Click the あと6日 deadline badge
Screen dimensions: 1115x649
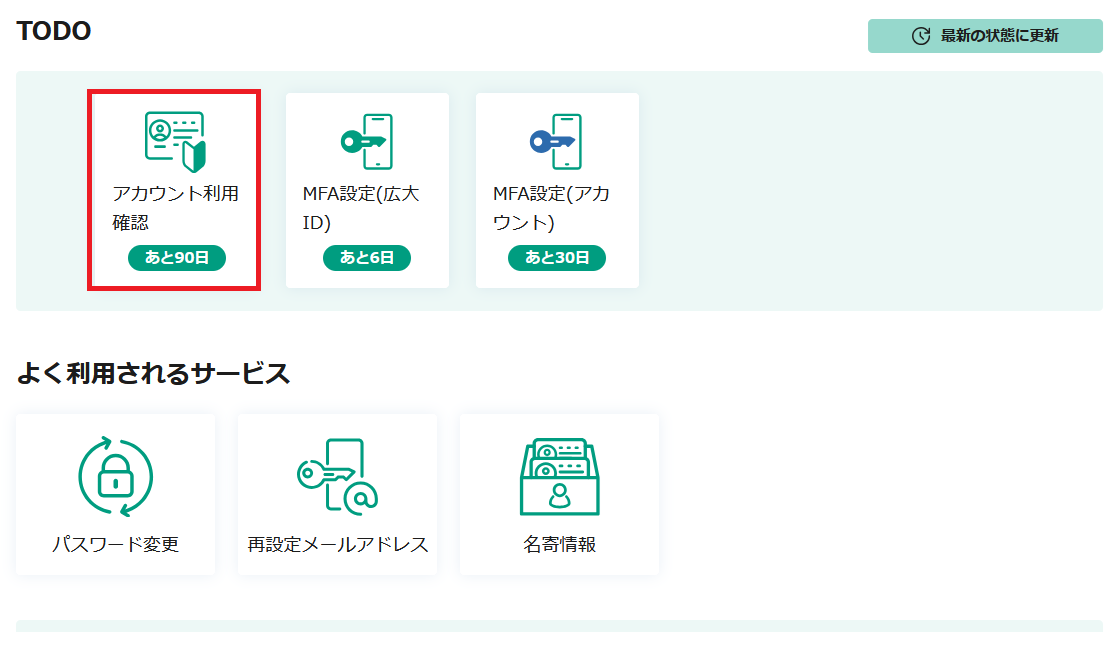click(x=367, y=258)
